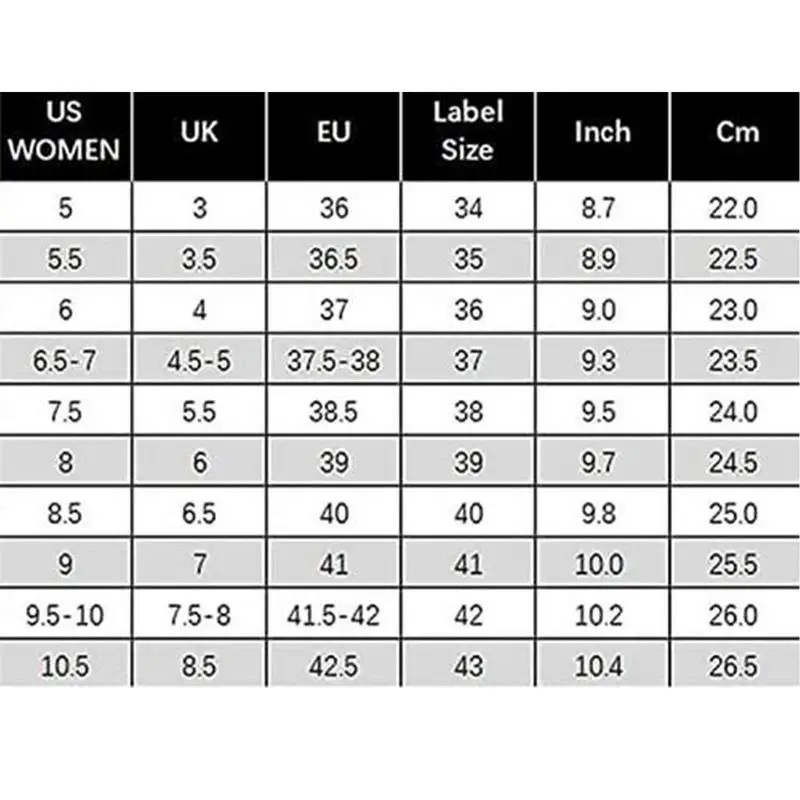The image size is (800, 800).
Task: Click the EU column header
Action: [334, 133]
